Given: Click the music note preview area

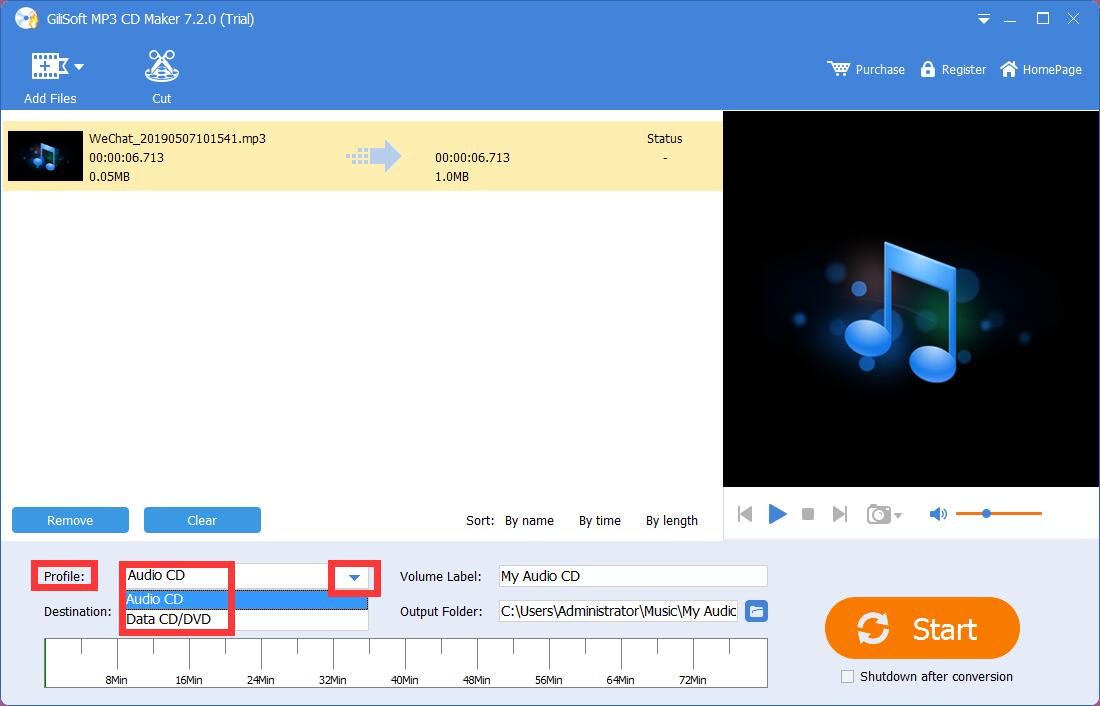Looking at the screenshot, I should click(x=911, y=299).
